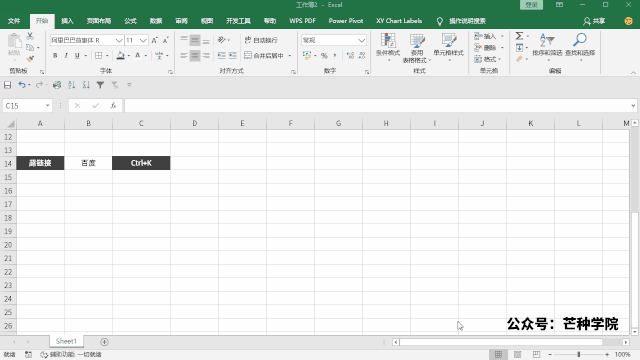Open the number format dropdown
The height and width of the screenshot is (360, 640).
tap(361, 40)
